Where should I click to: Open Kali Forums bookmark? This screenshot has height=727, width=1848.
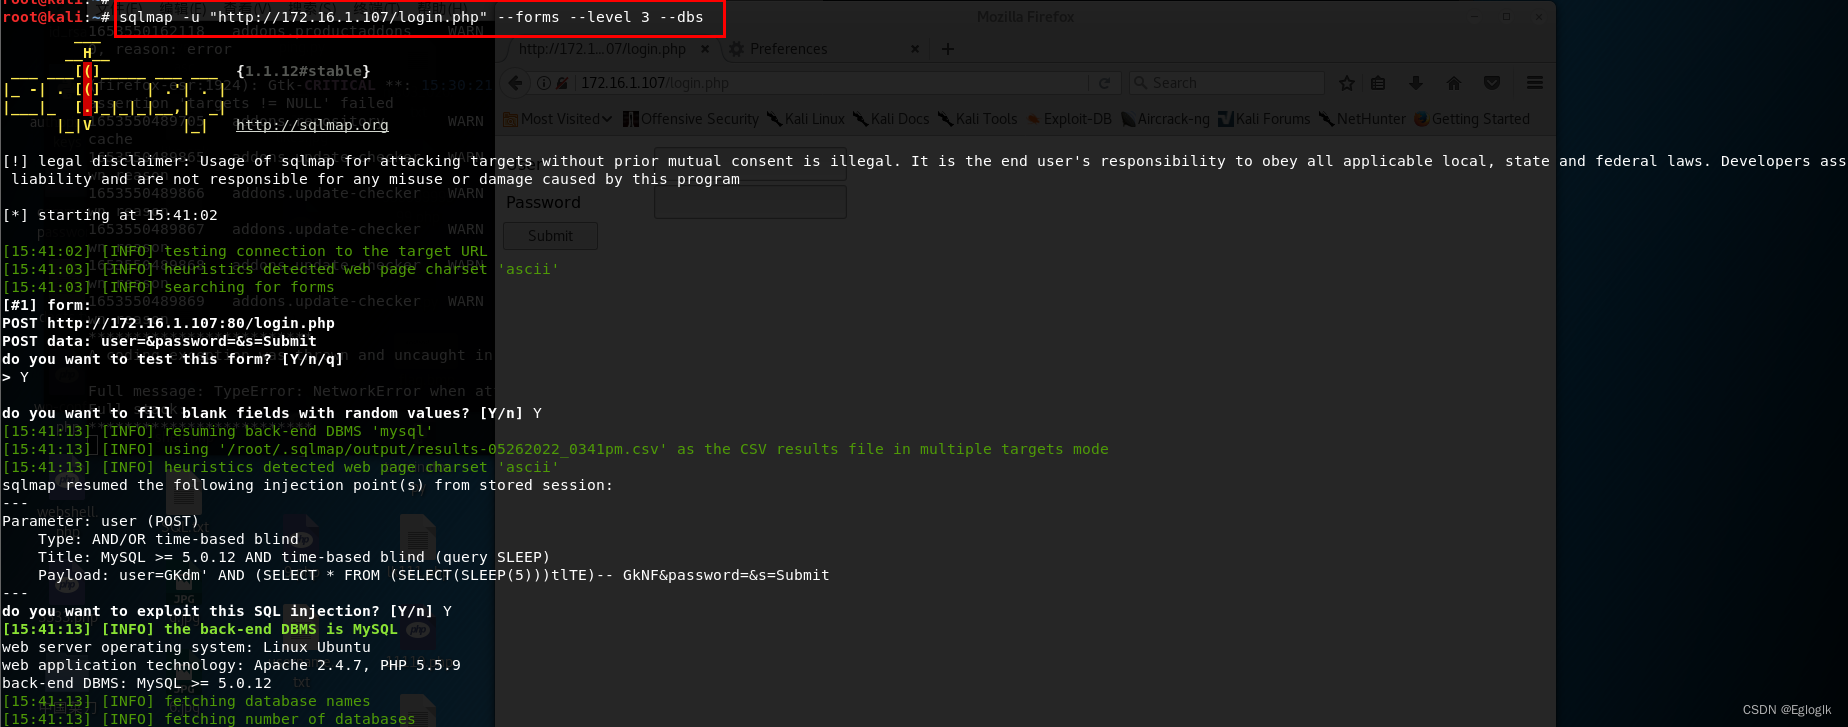tap(1264, 119)
